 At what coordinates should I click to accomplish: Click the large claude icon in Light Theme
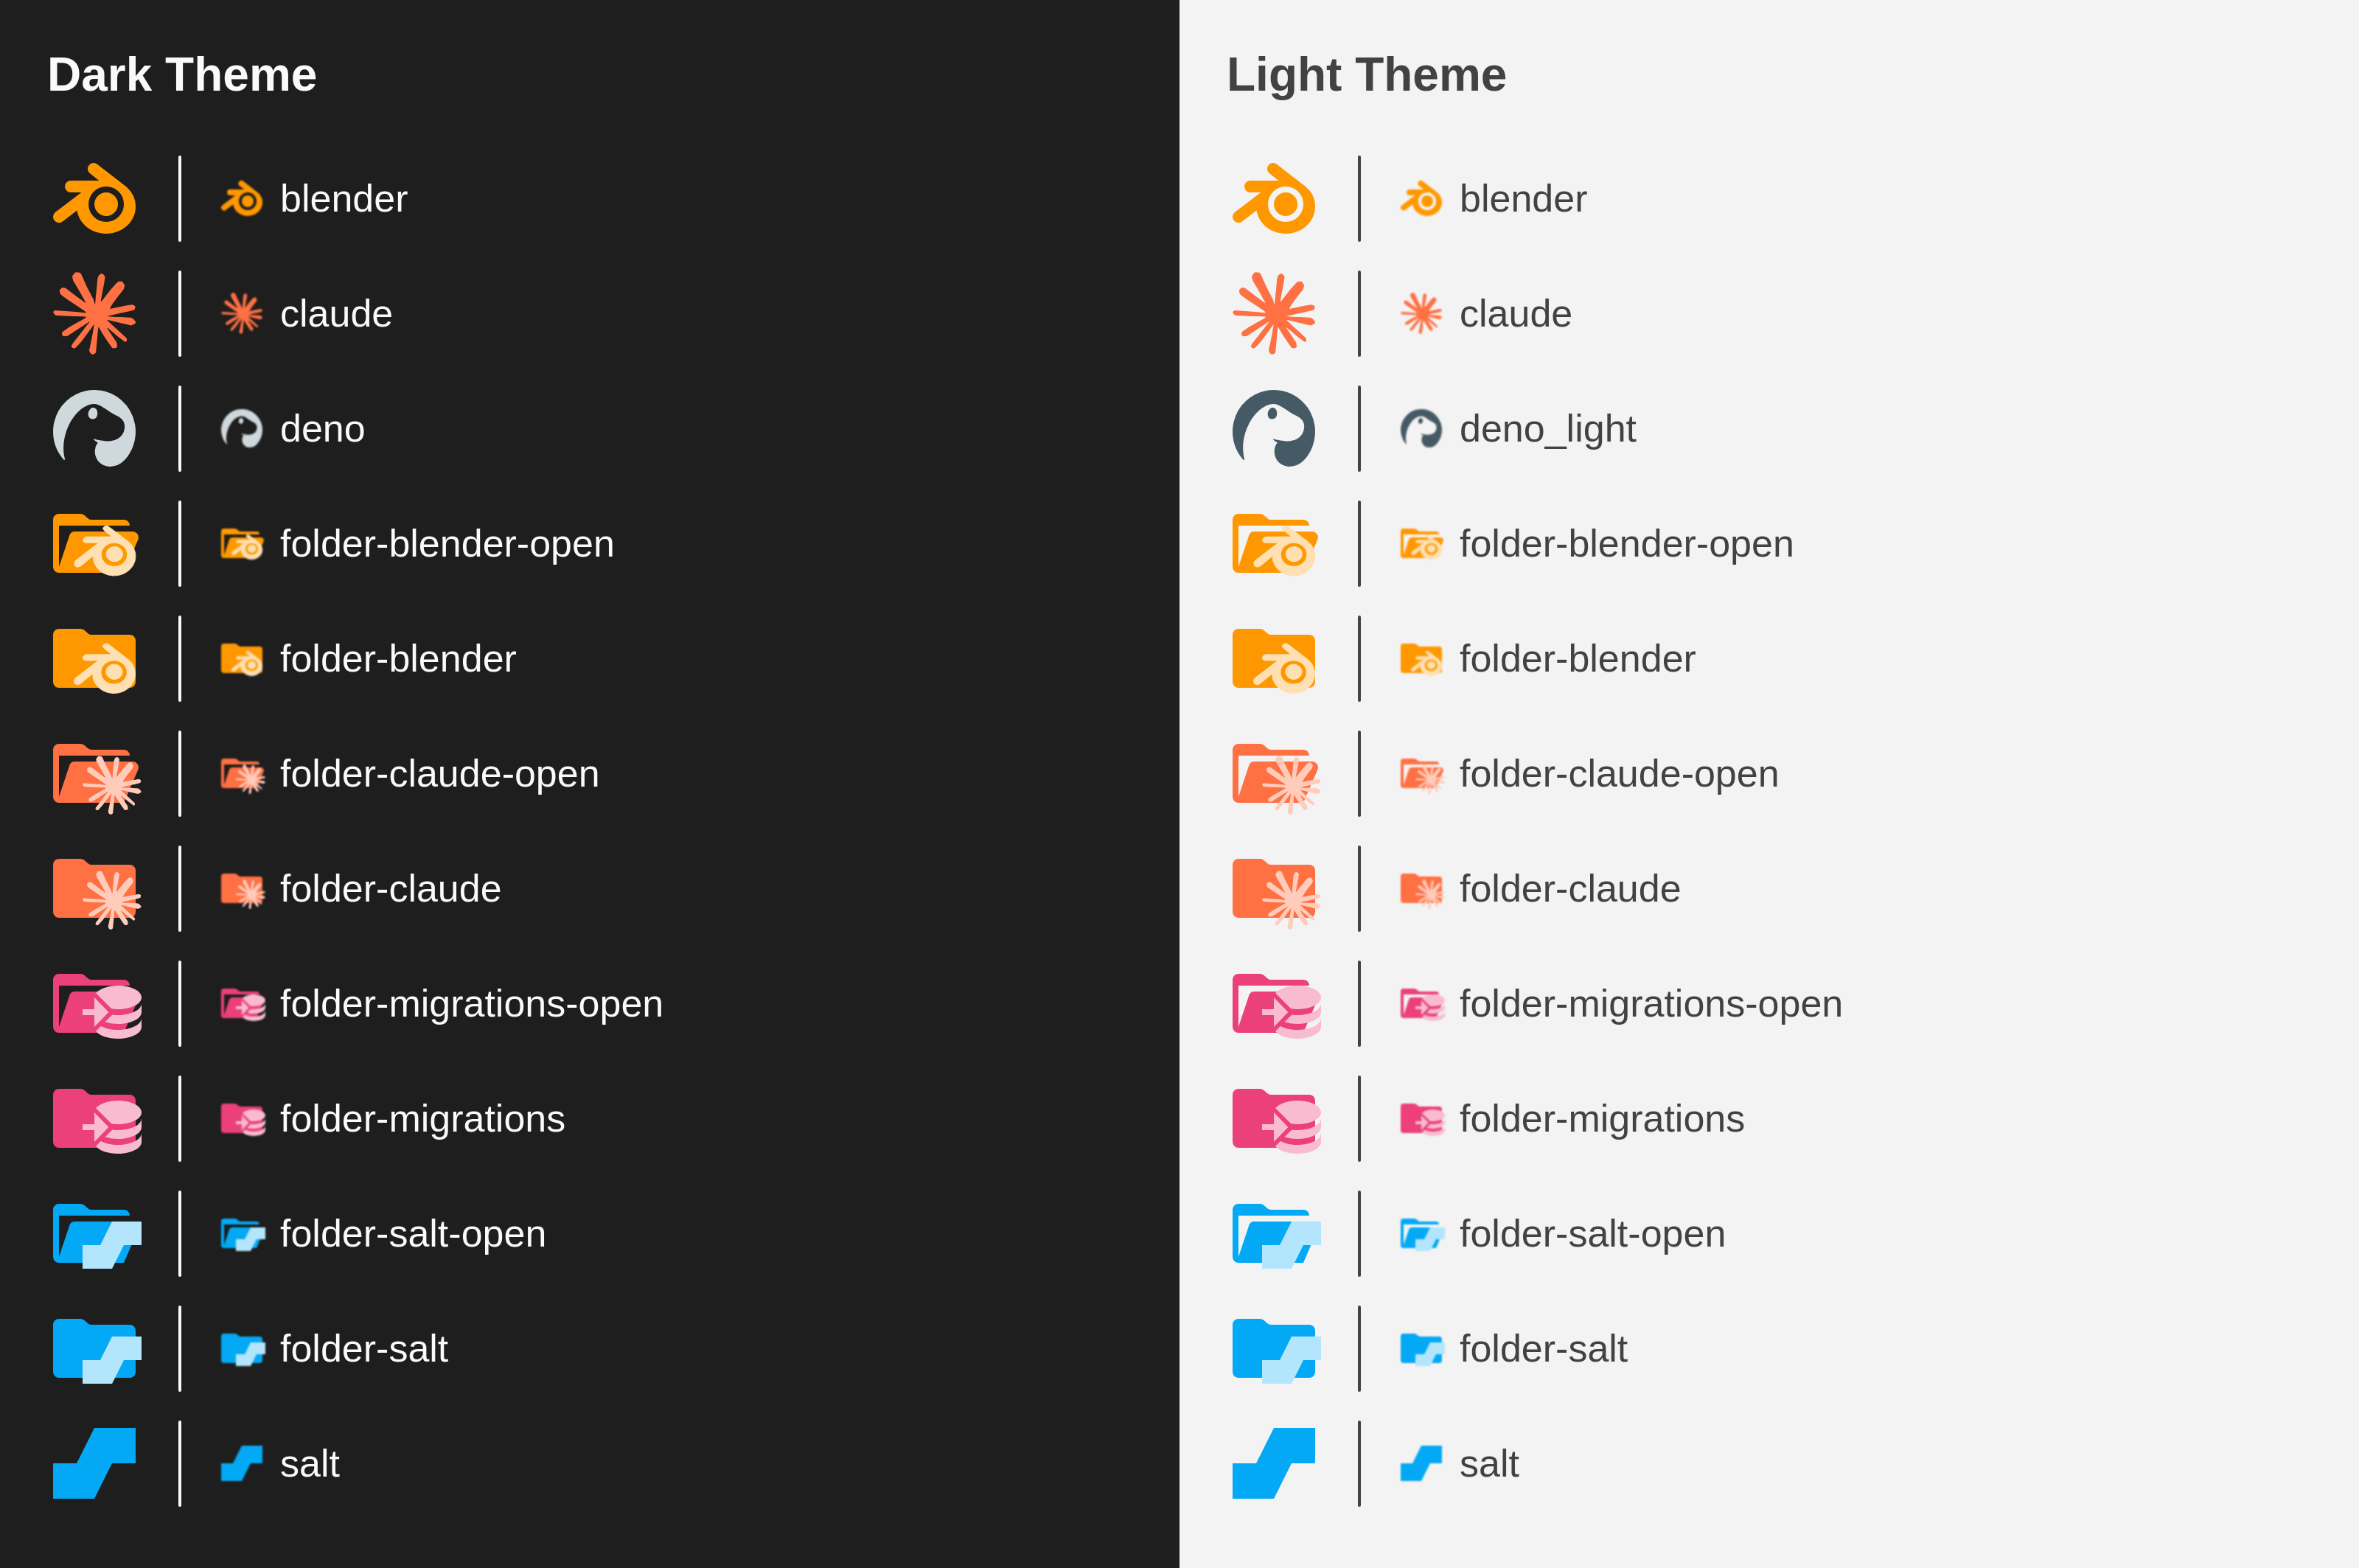[x=1273, y=314]
